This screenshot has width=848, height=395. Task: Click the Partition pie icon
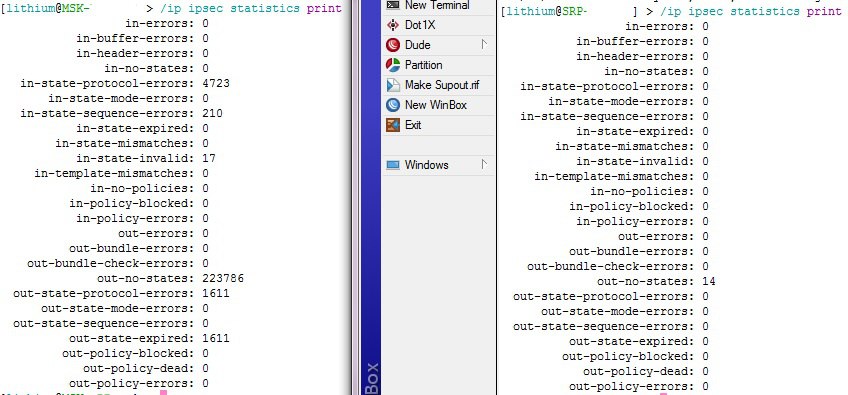[x=393, y=65]
